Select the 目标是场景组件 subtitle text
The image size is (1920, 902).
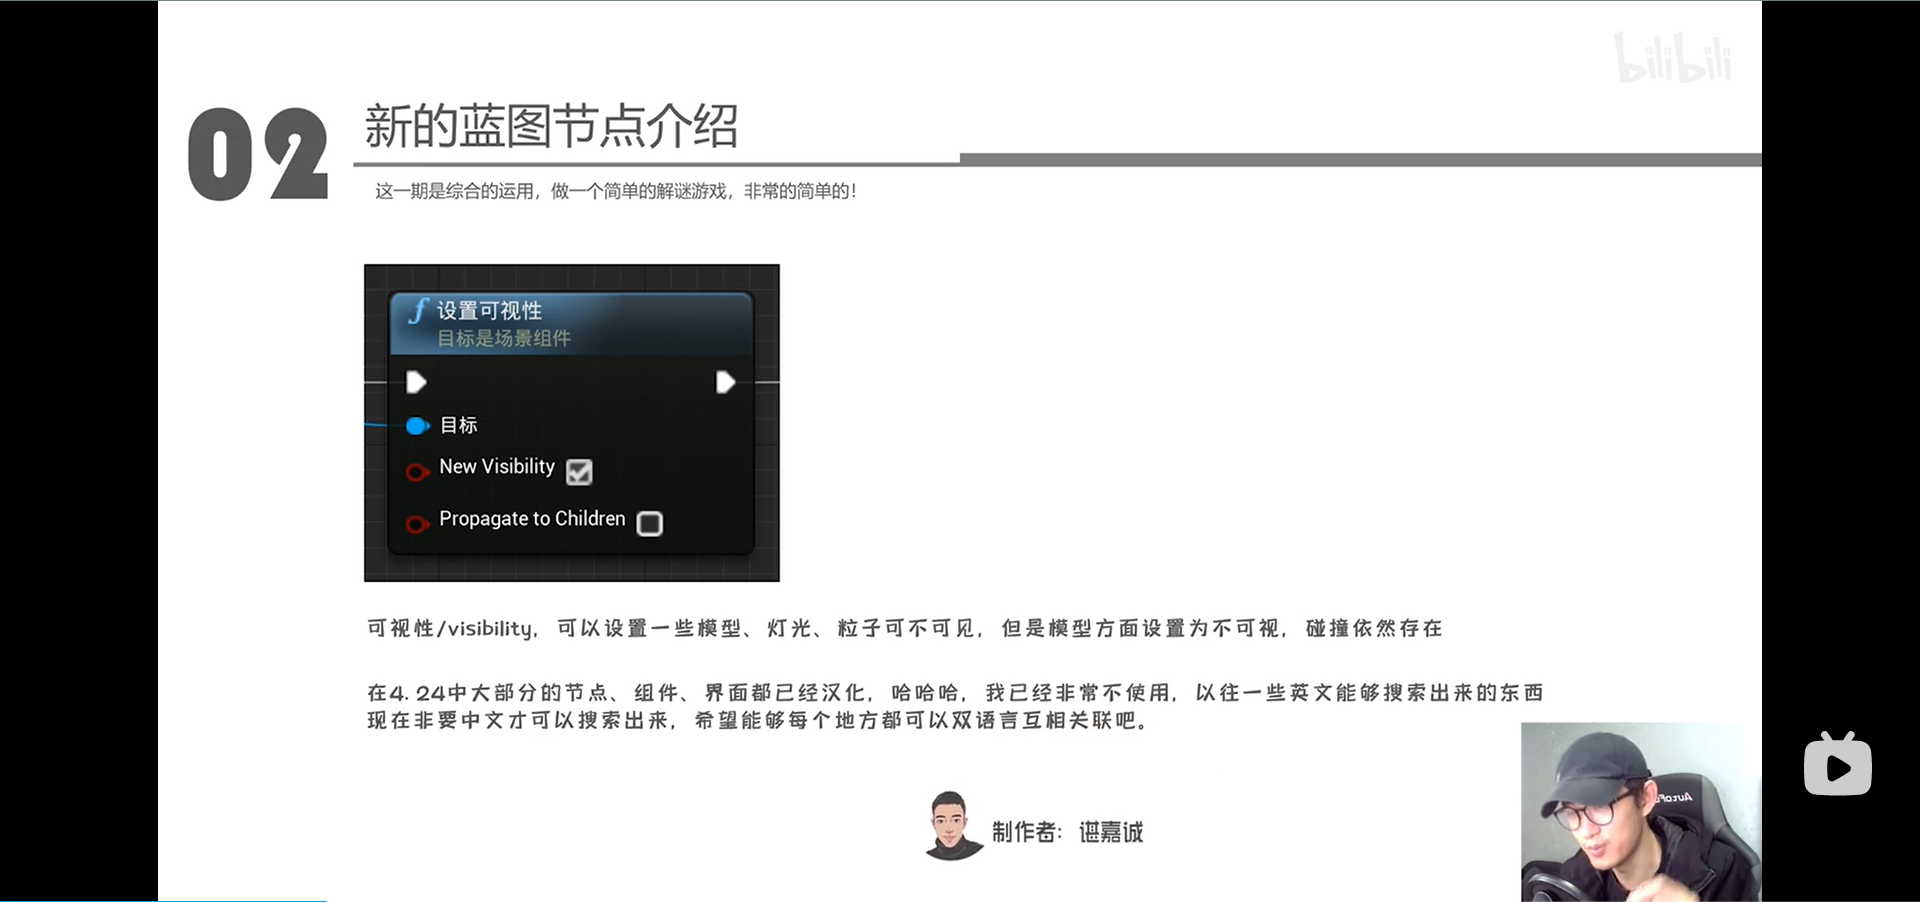pyautogui.click(x=502, y=338)
